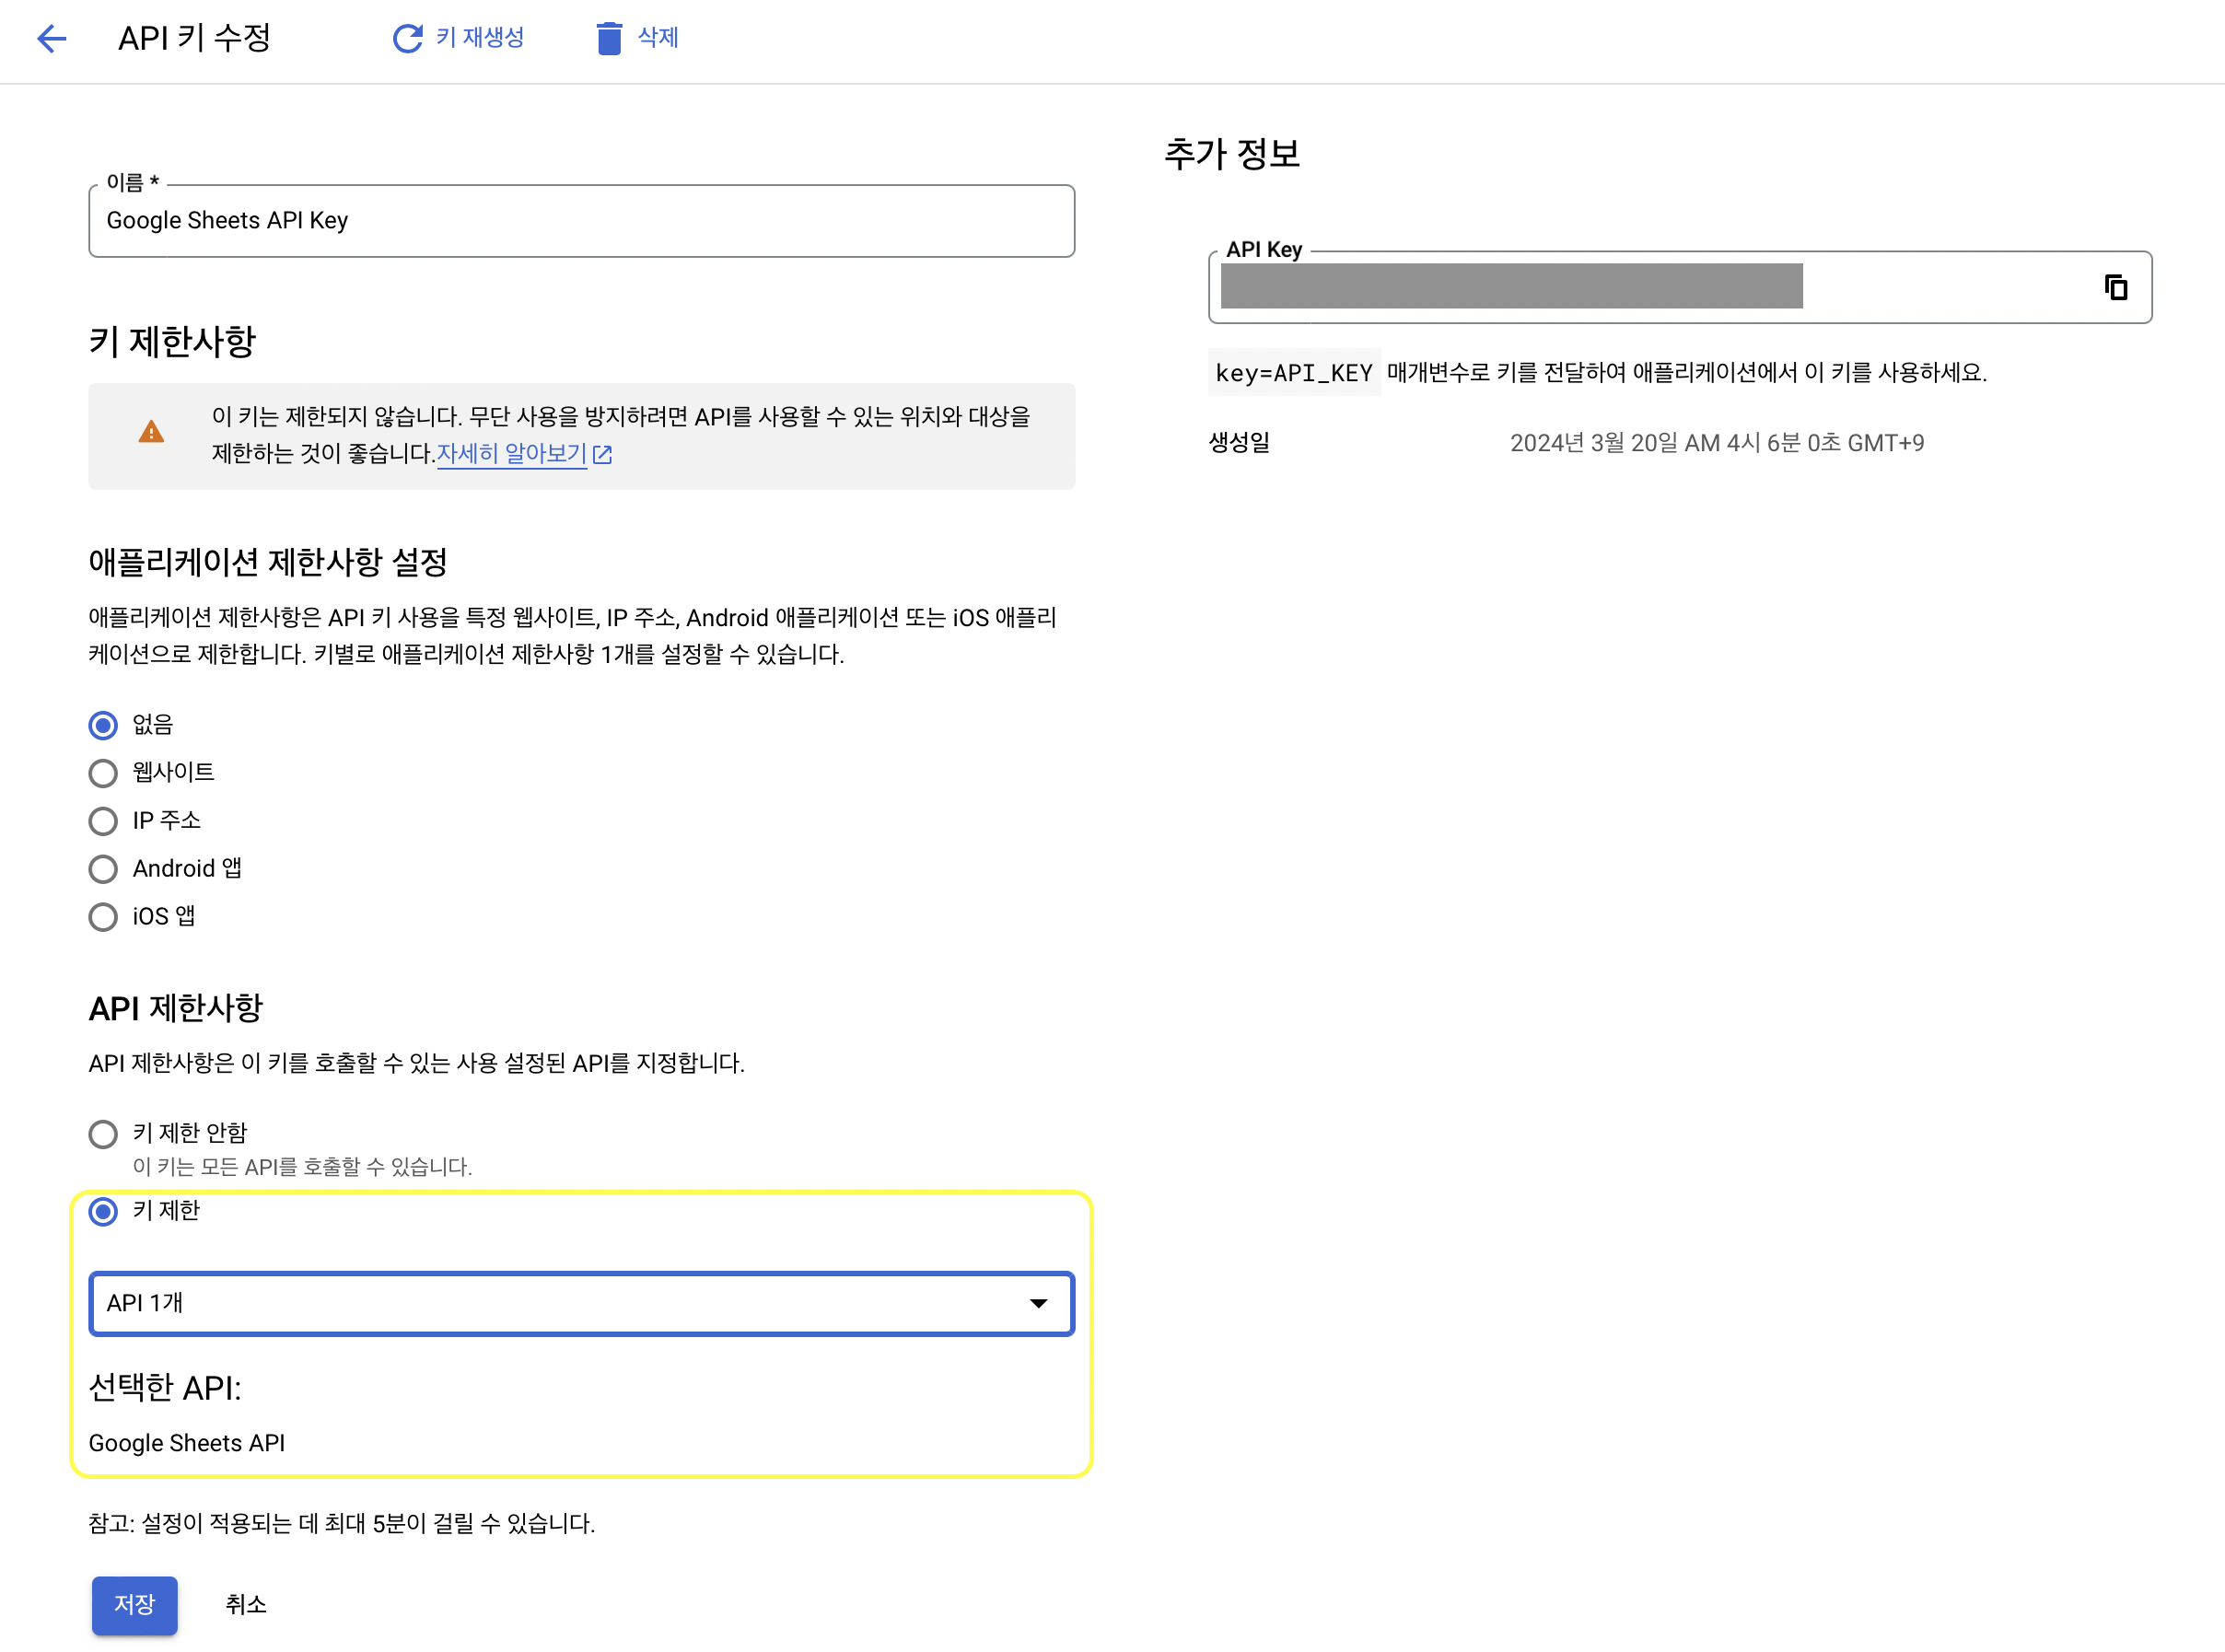Screen dimensions: 2225x1652
Task: Click the external link icon after 자세히 알아보기
Action: tap(602, 455)
